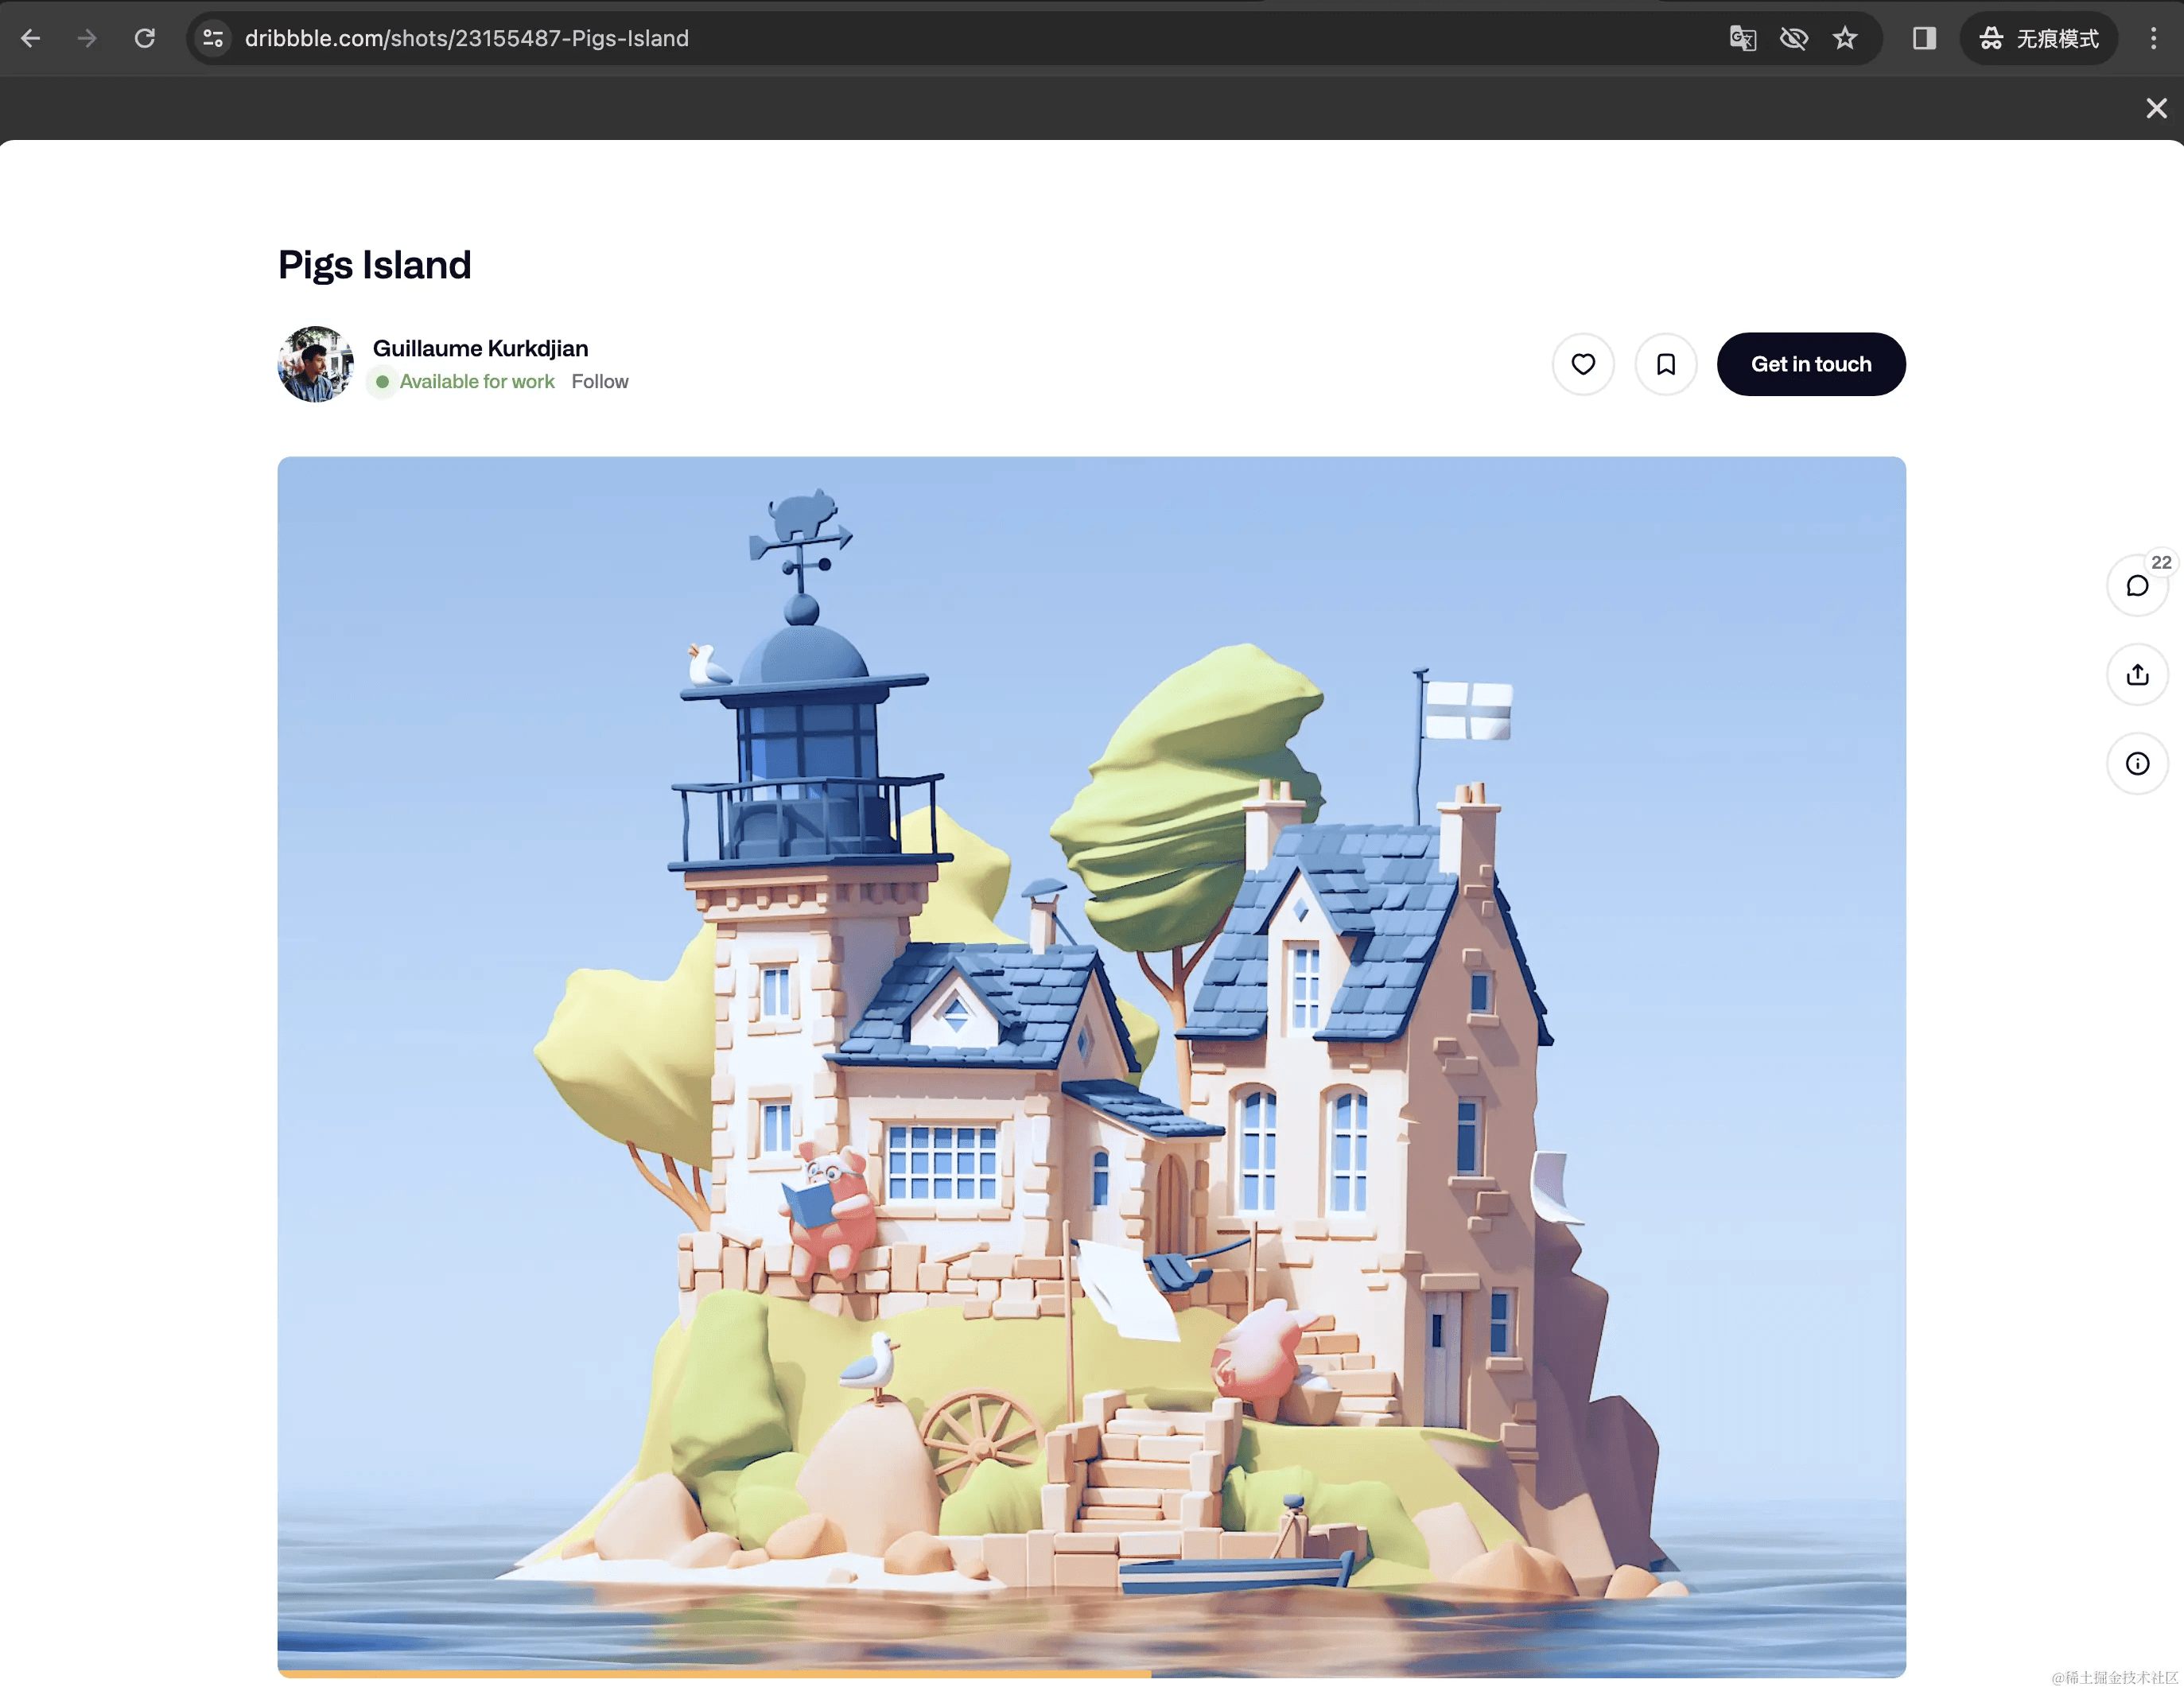Viewport: 2184px width, 1691px height.
Task: Click the incognito mode indicator
Action: tap(2038, 38)
